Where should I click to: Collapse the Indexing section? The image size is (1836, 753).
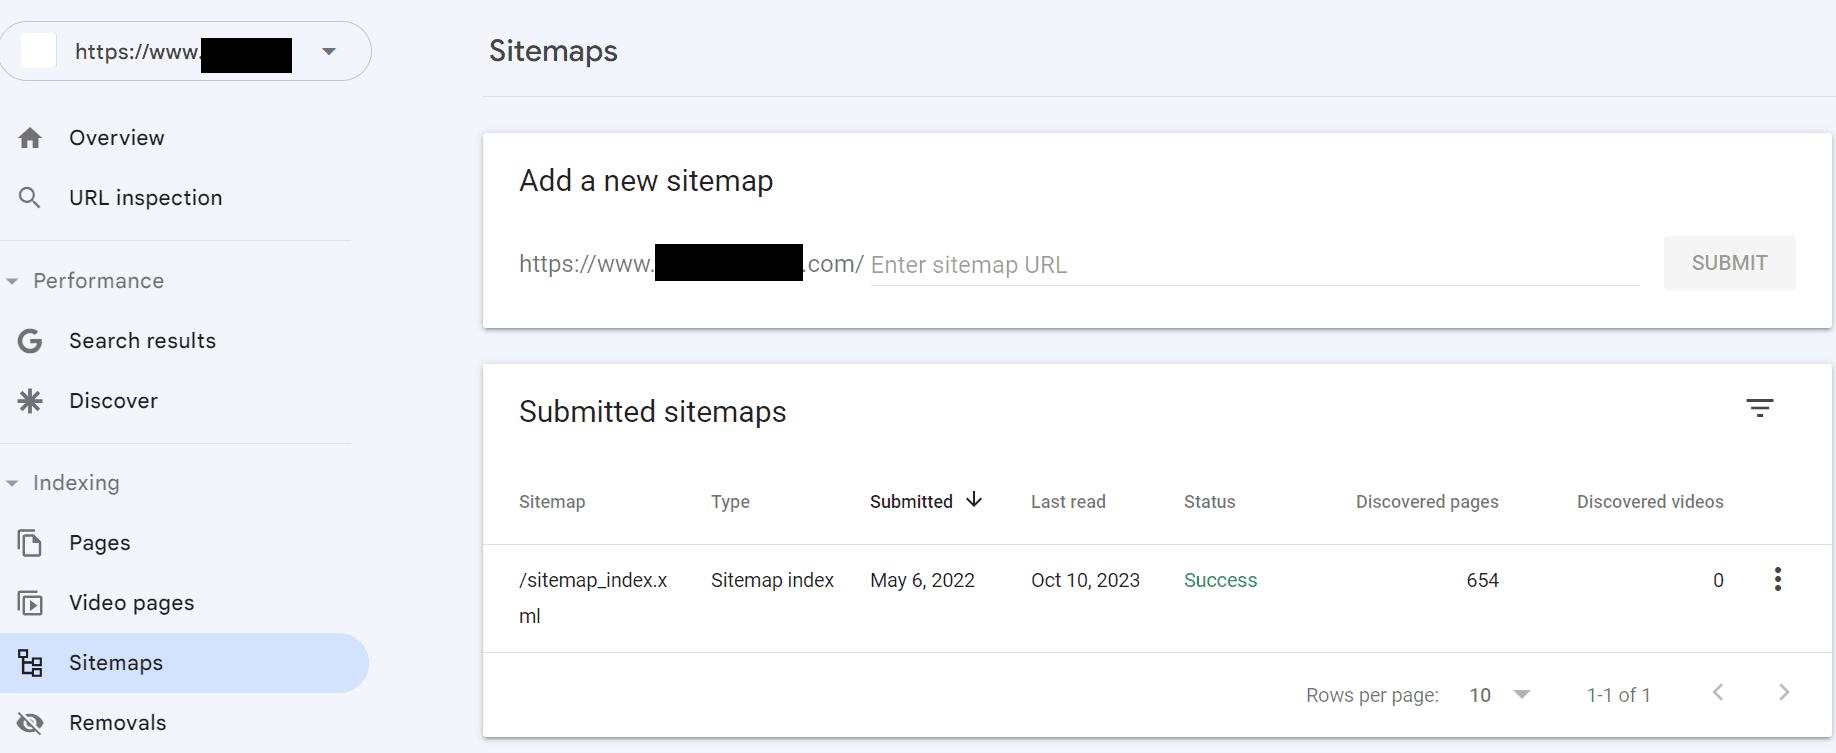(13, 483)
